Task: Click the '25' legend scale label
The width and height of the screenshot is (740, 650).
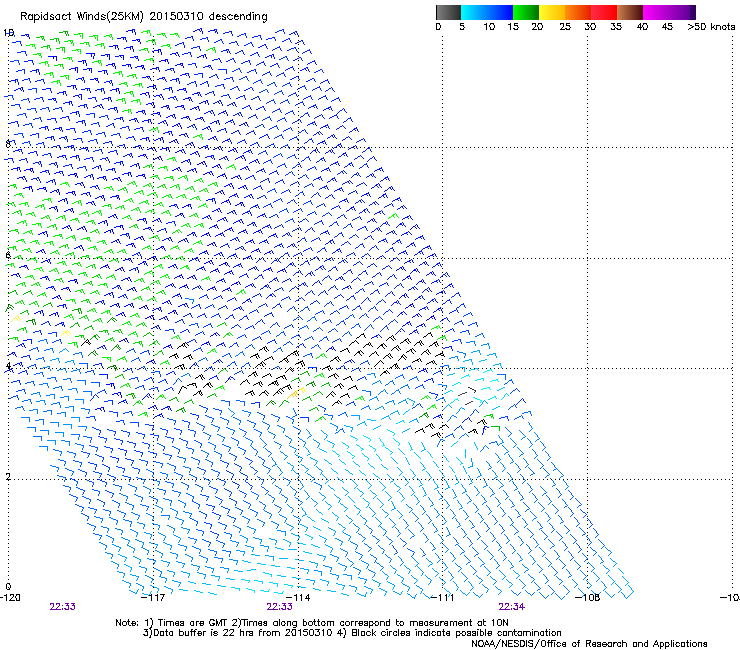Action: pyautogui.click(x=565, y=27)
